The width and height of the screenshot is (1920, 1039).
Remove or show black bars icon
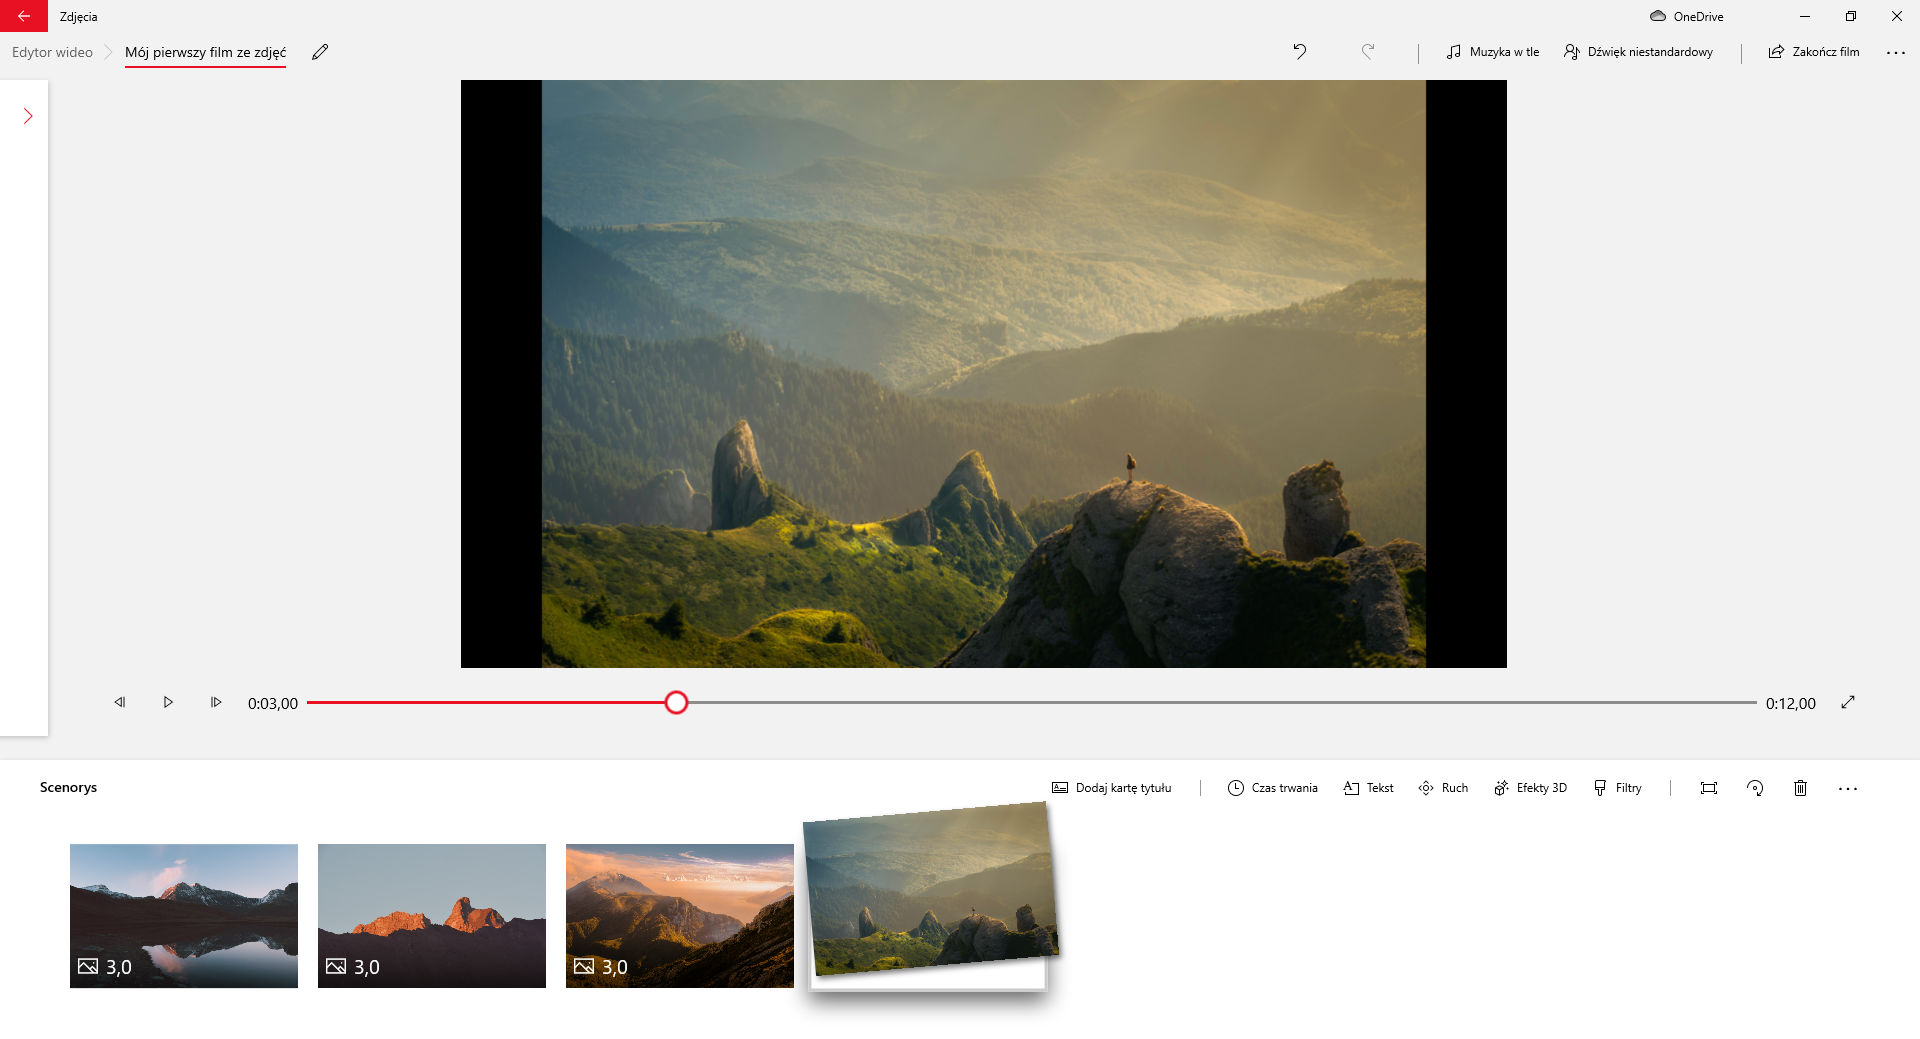click(1709, 788)
